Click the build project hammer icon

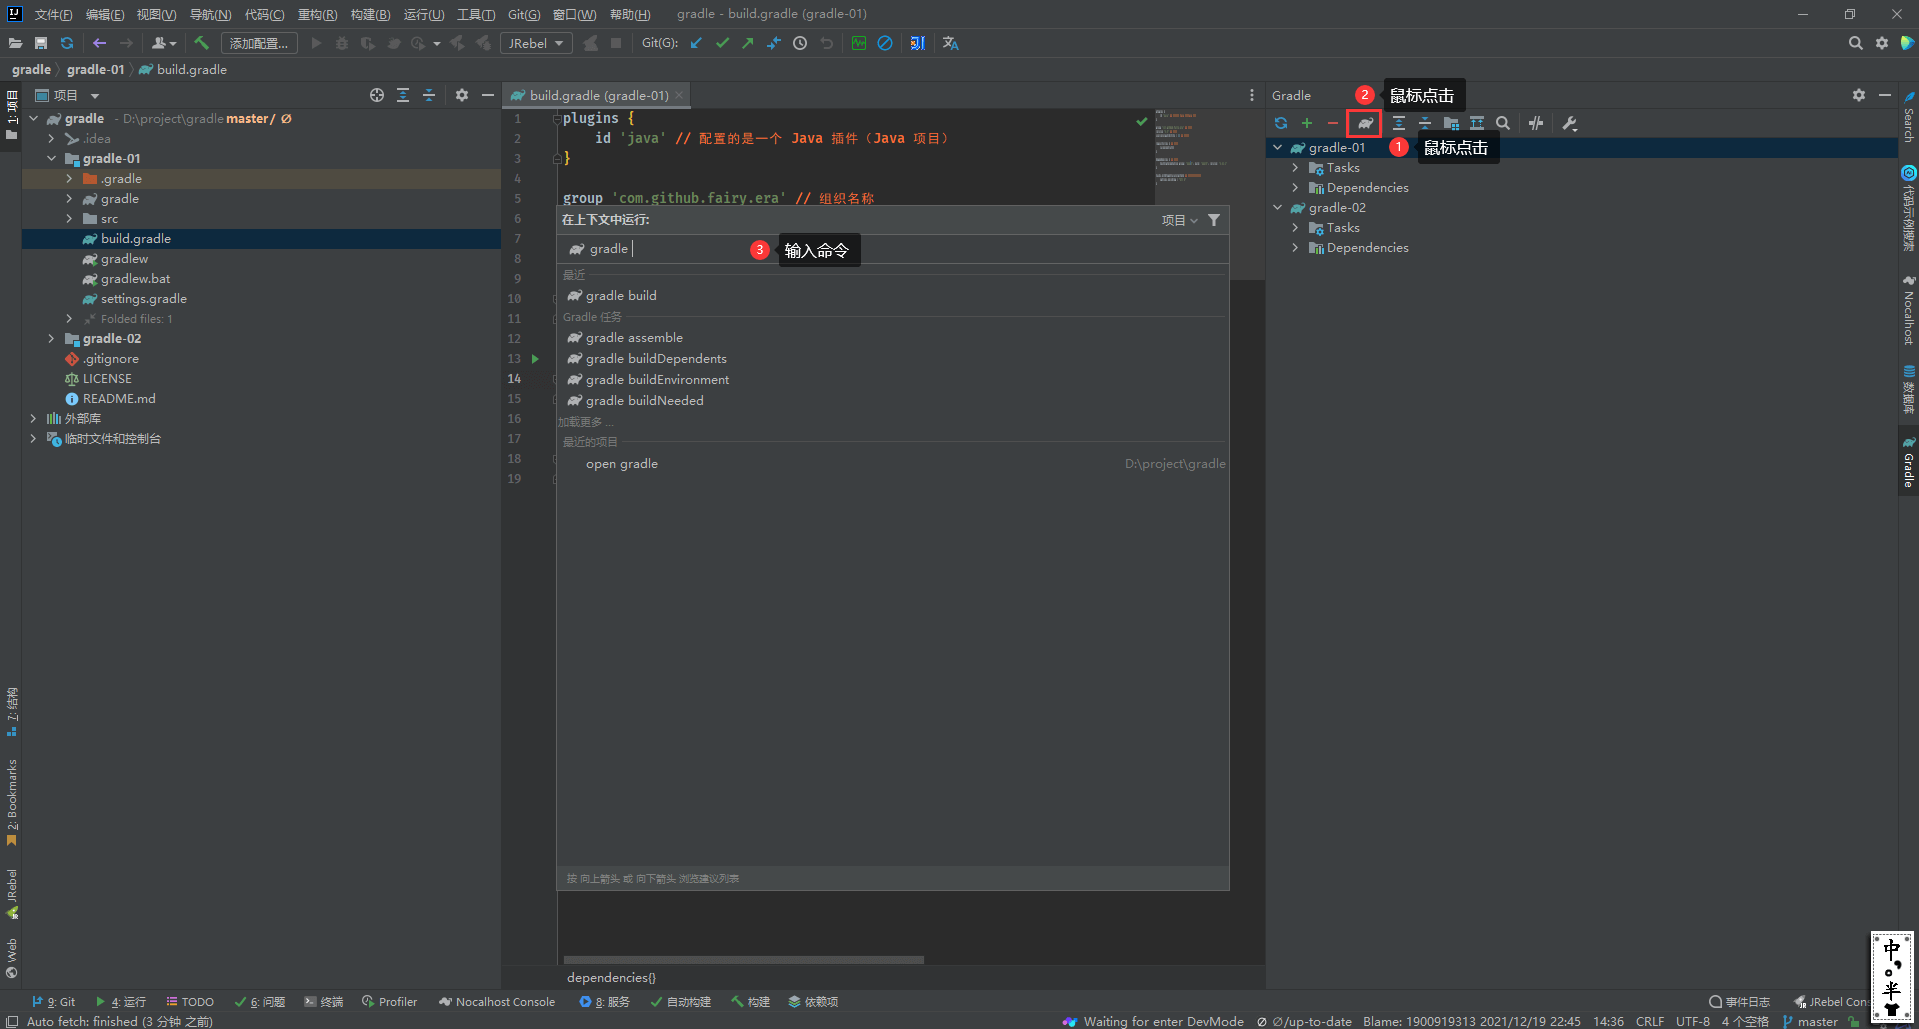click(x=202, y=43)
